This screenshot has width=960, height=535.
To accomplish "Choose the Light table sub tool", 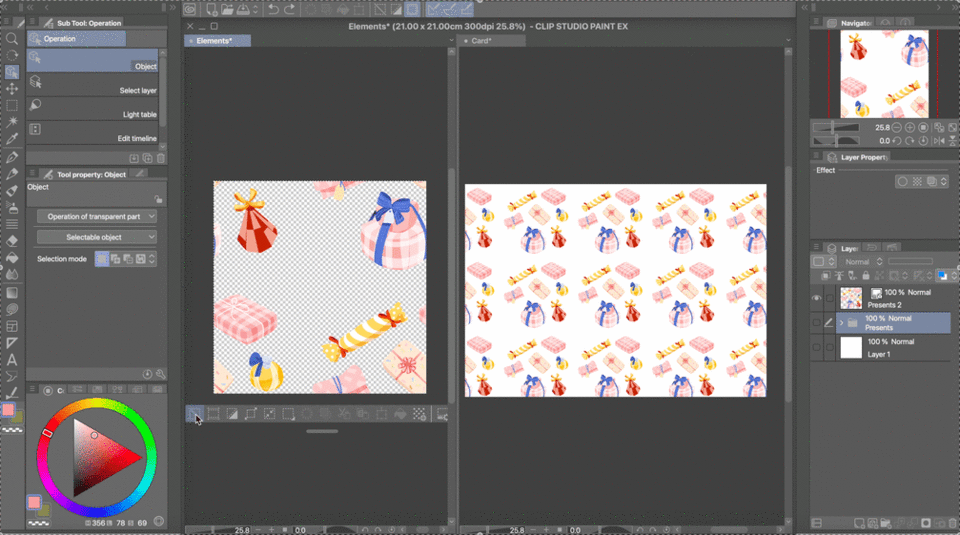I will click(x=92, y=108).
